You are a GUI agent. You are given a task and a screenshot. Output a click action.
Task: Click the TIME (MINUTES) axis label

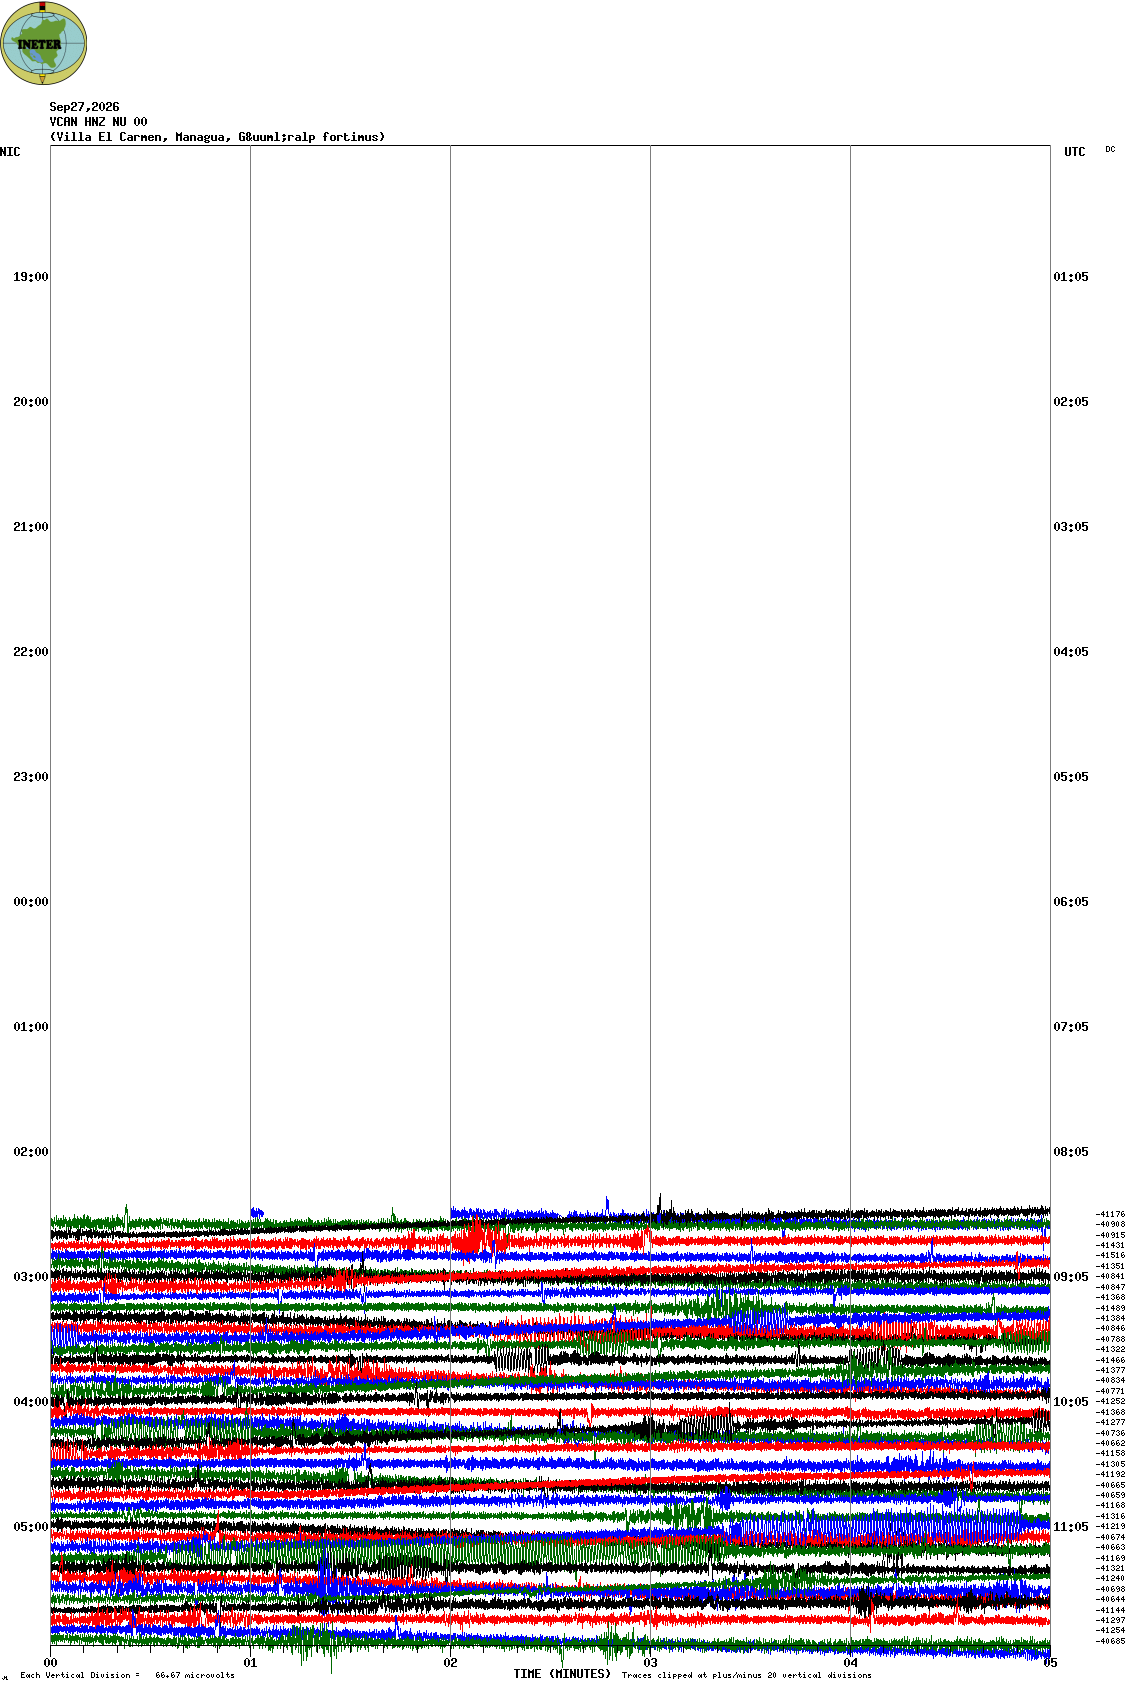[562, 1674]
